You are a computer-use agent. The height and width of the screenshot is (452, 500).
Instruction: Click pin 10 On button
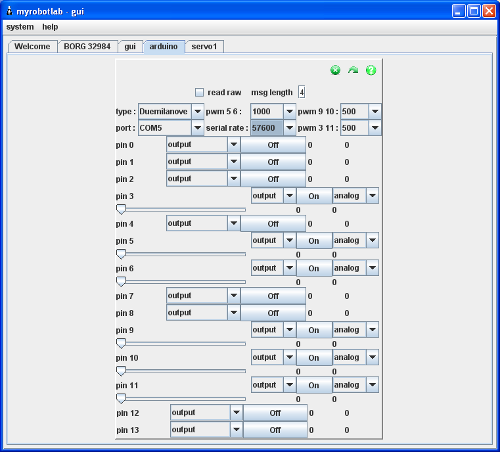314,358
